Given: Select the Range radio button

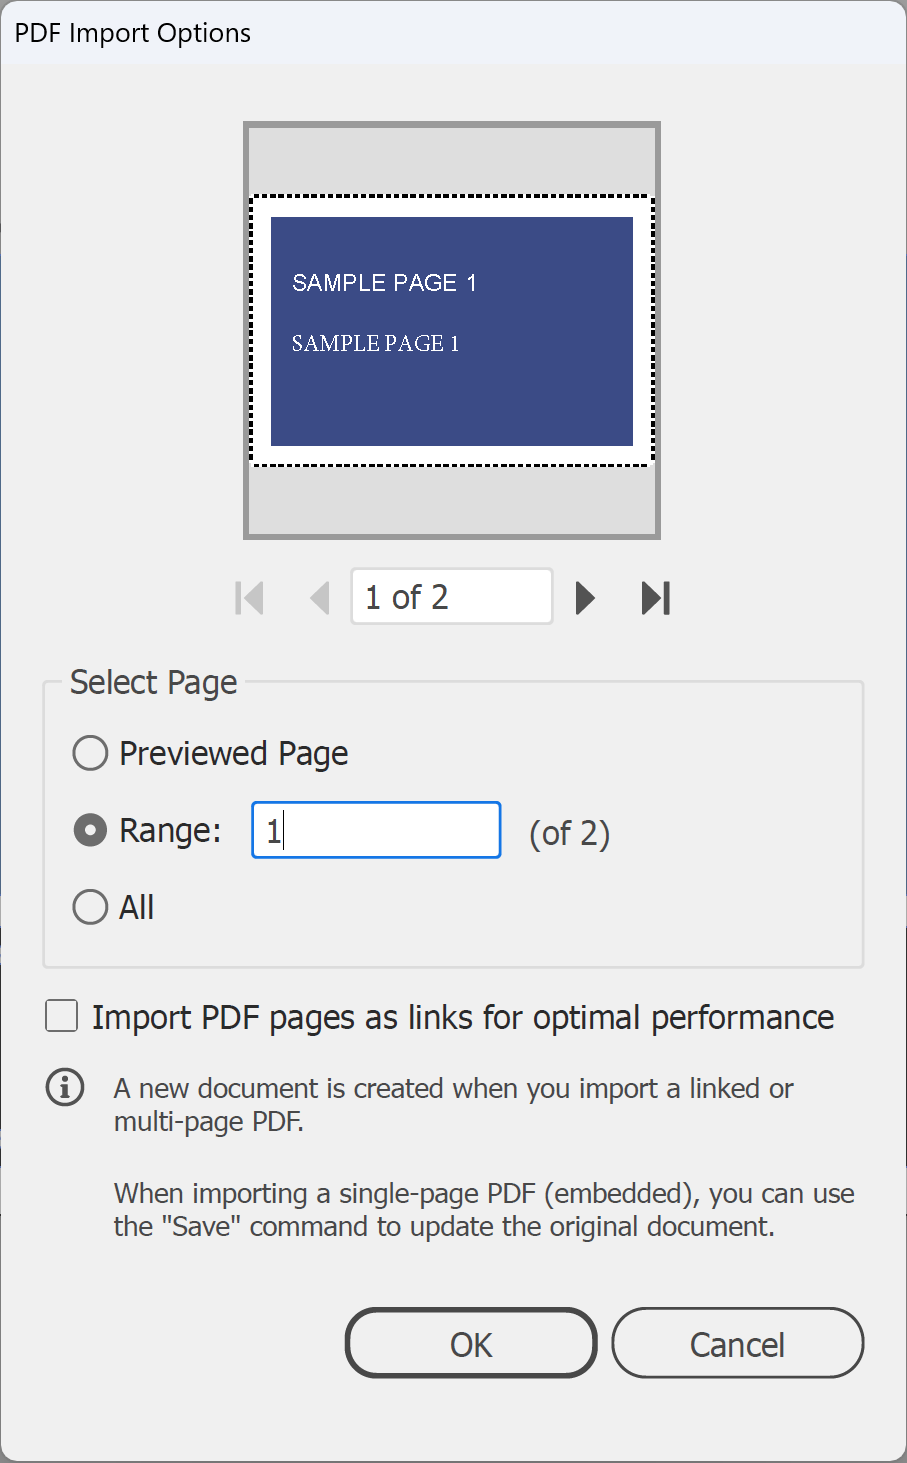Looking at the screenshot, I should click(x=90, y=830).
